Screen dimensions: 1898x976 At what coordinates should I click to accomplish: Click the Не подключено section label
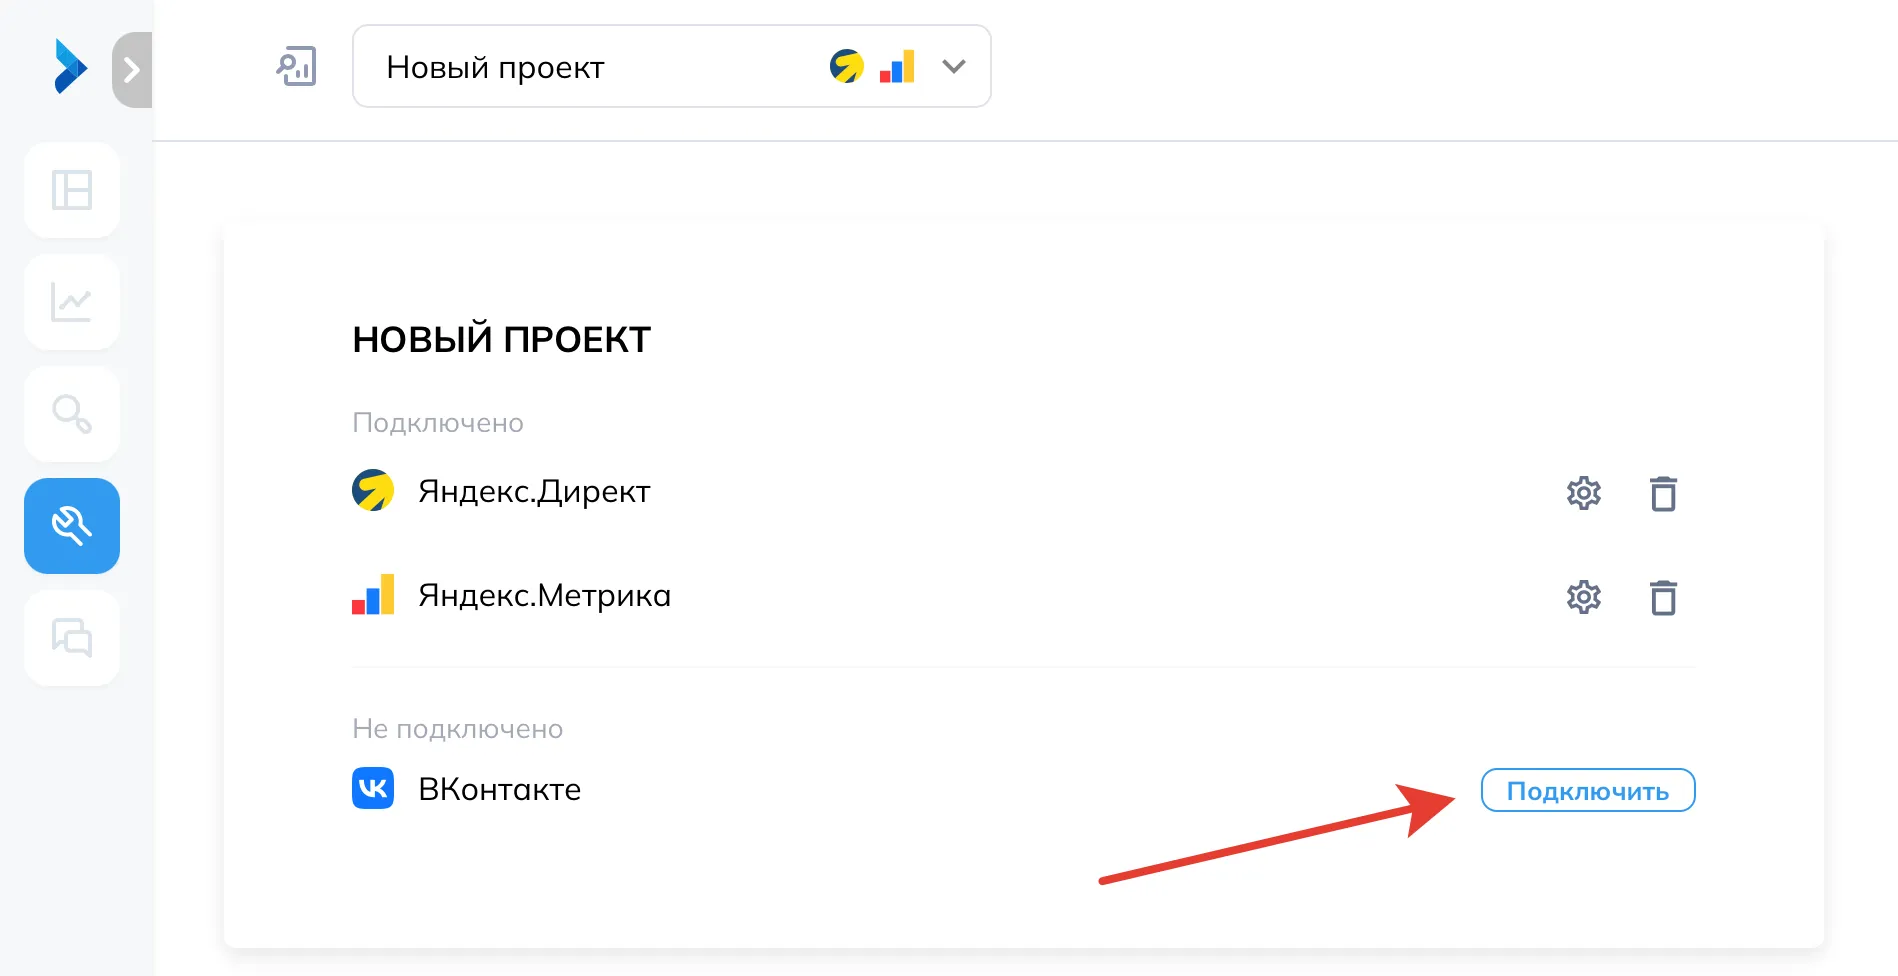tap(458, 729)
